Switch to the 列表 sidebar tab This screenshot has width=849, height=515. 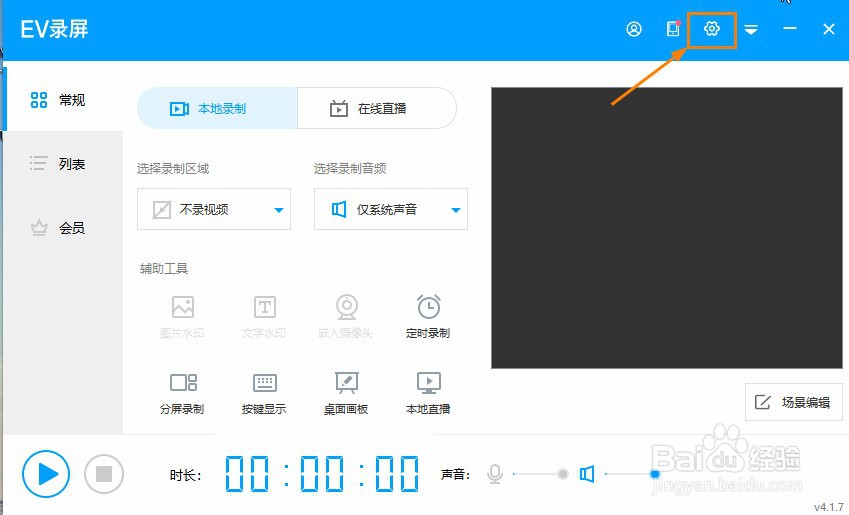pyautogui.click(x=64, y=164)
